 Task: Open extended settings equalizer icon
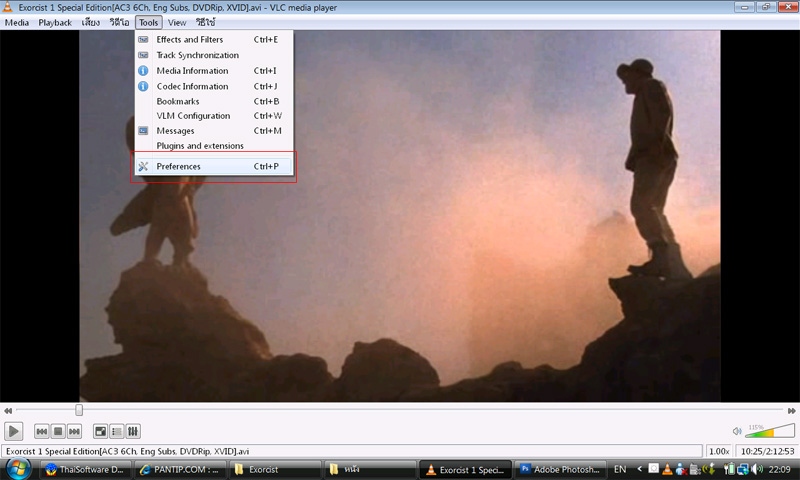133,432
